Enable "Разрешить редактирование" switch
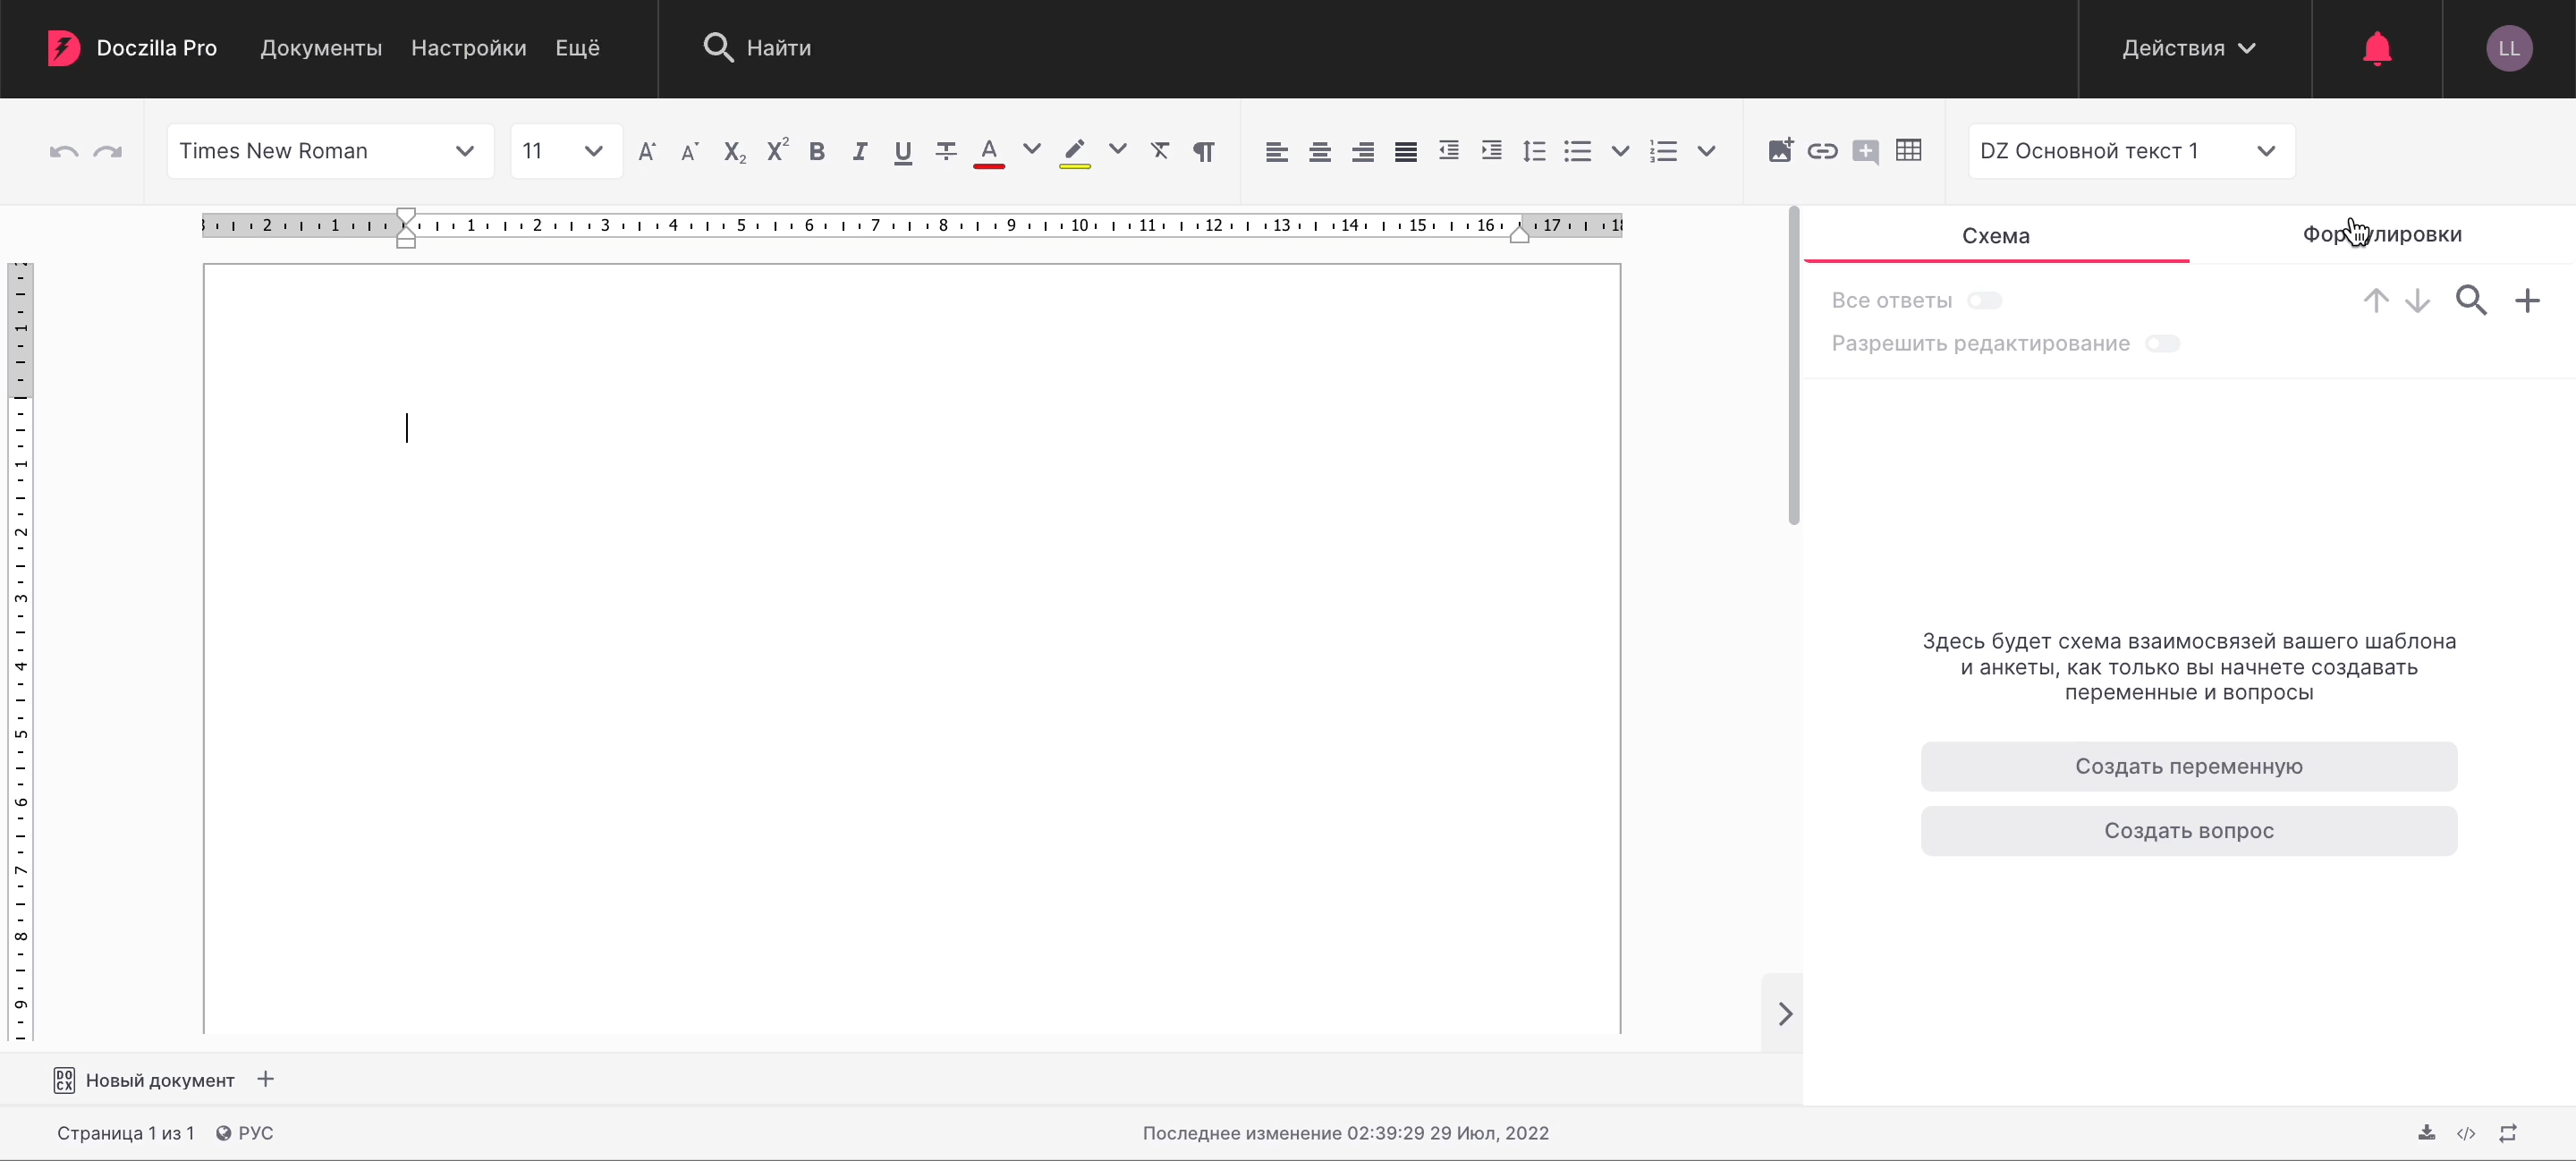The height and width of the screenshot is (1161, 2576). (x=2162, y=344)
